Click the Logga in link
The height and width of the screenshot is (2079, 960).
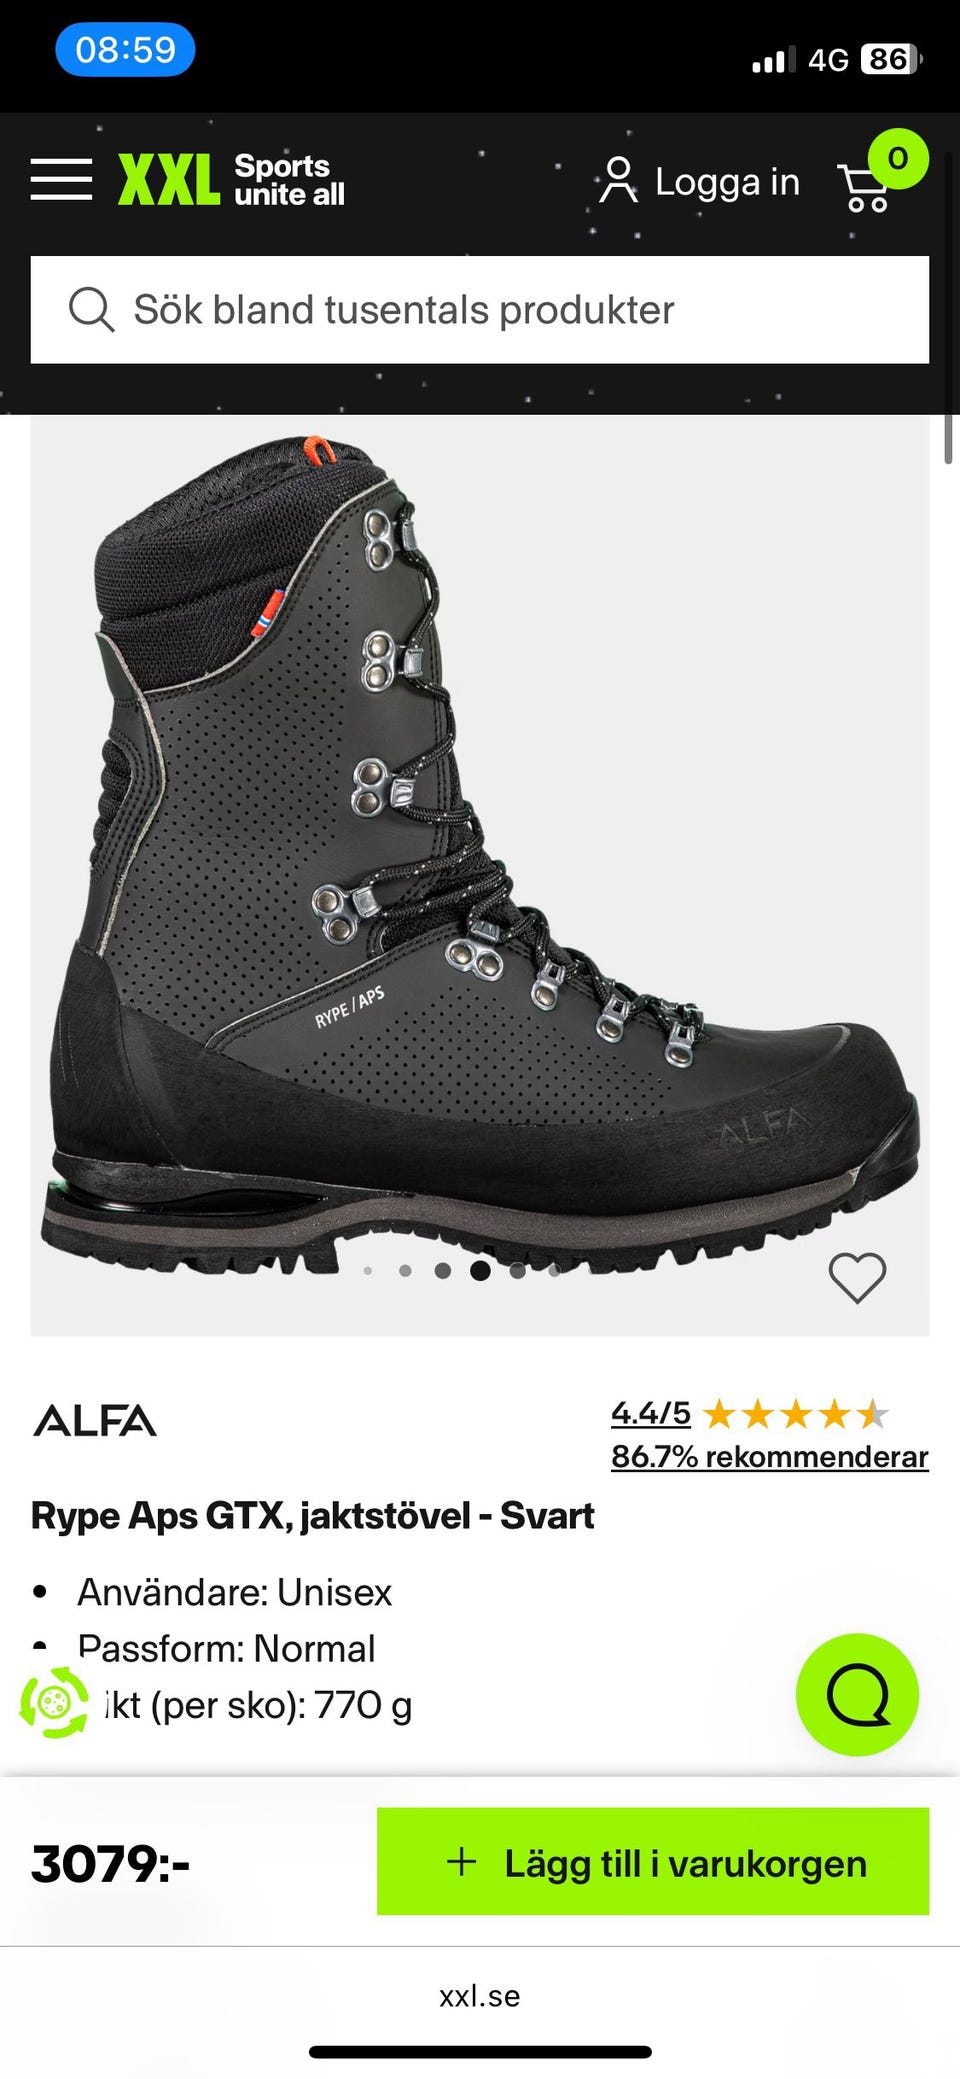[x=727, y=182]
